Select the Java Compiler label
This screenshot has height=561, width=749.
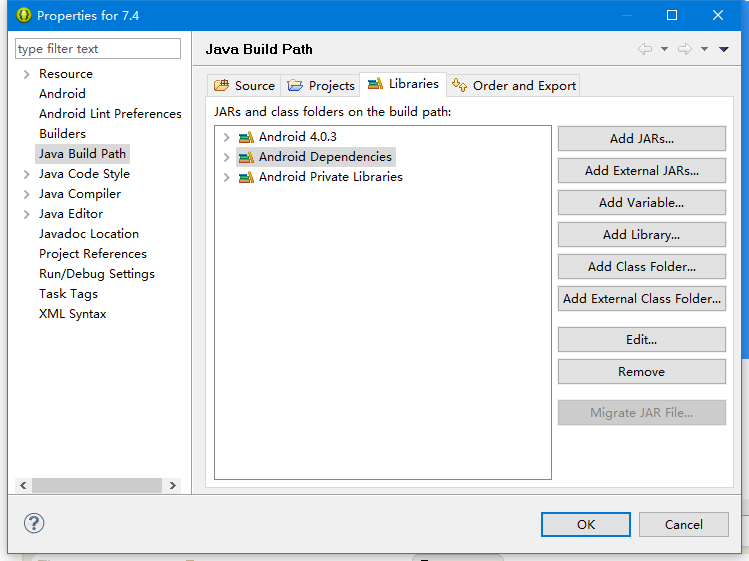point(80,194)
